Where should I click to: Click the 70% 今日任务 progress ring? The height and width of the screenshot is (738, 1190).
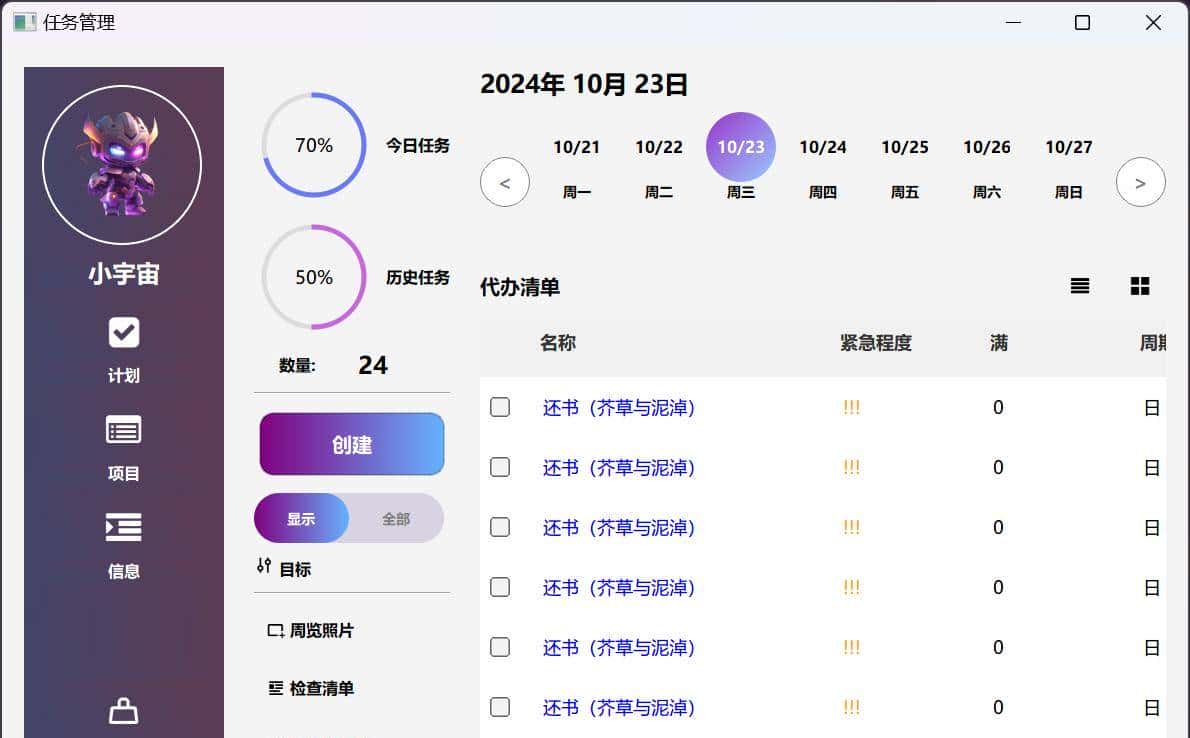click(x=313, y=144)
